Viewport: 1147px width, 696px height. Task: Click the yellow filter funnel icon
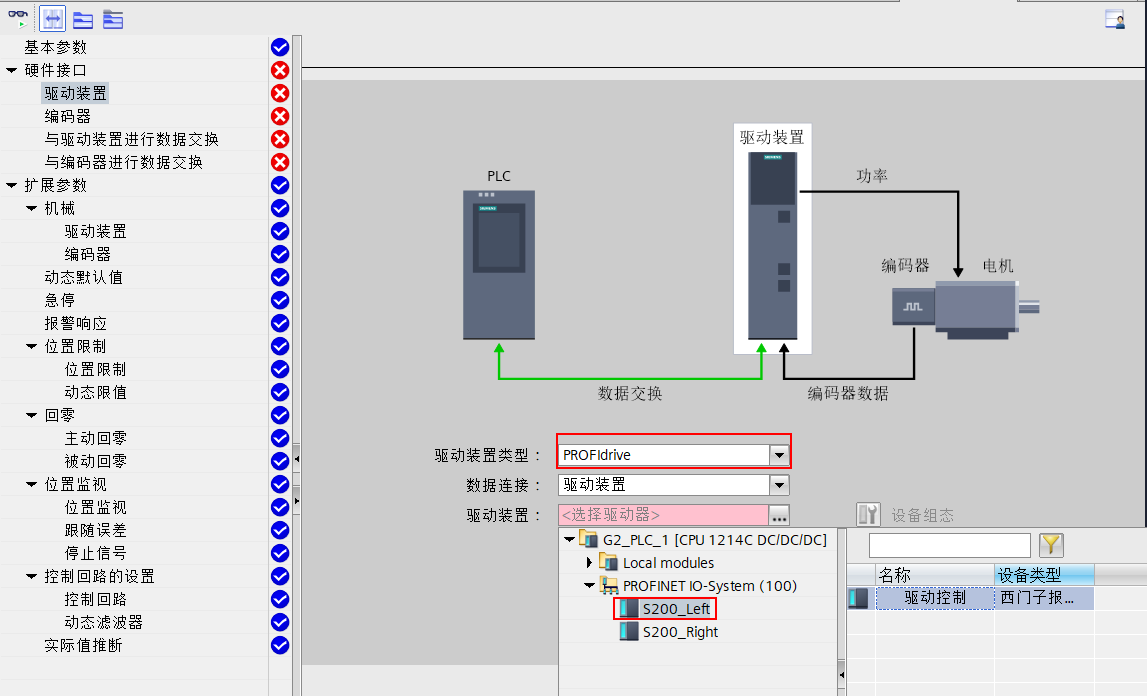(1050, 545)
